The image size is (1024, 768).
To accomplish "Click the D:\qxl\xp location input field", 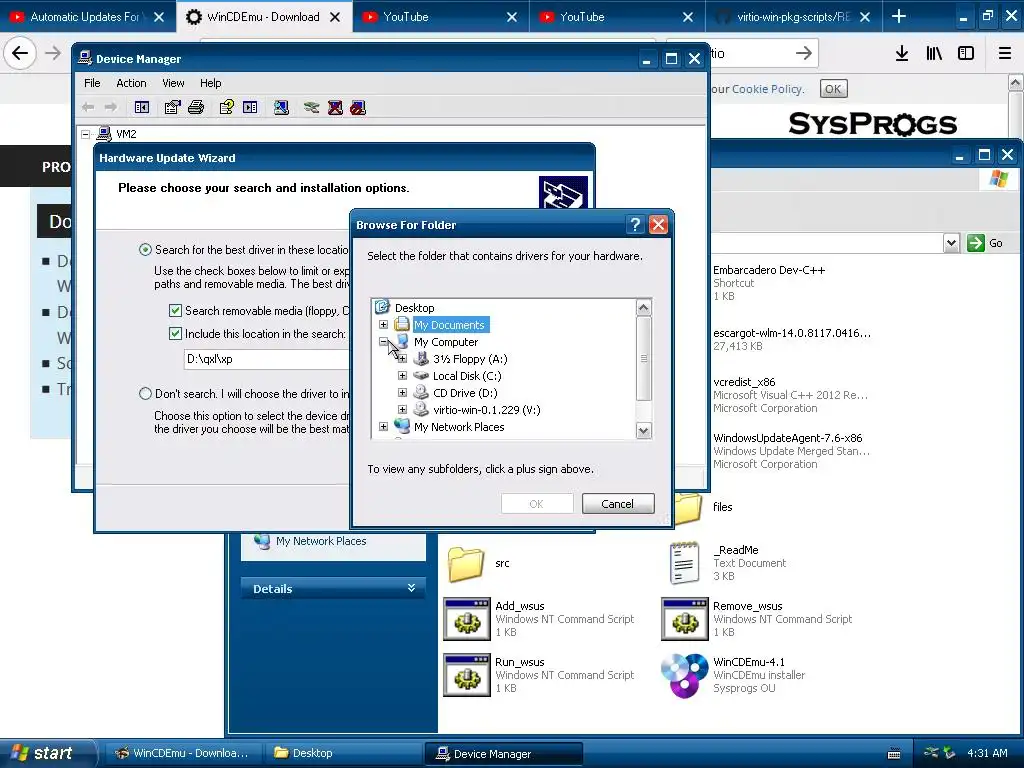I will point(267,359).
